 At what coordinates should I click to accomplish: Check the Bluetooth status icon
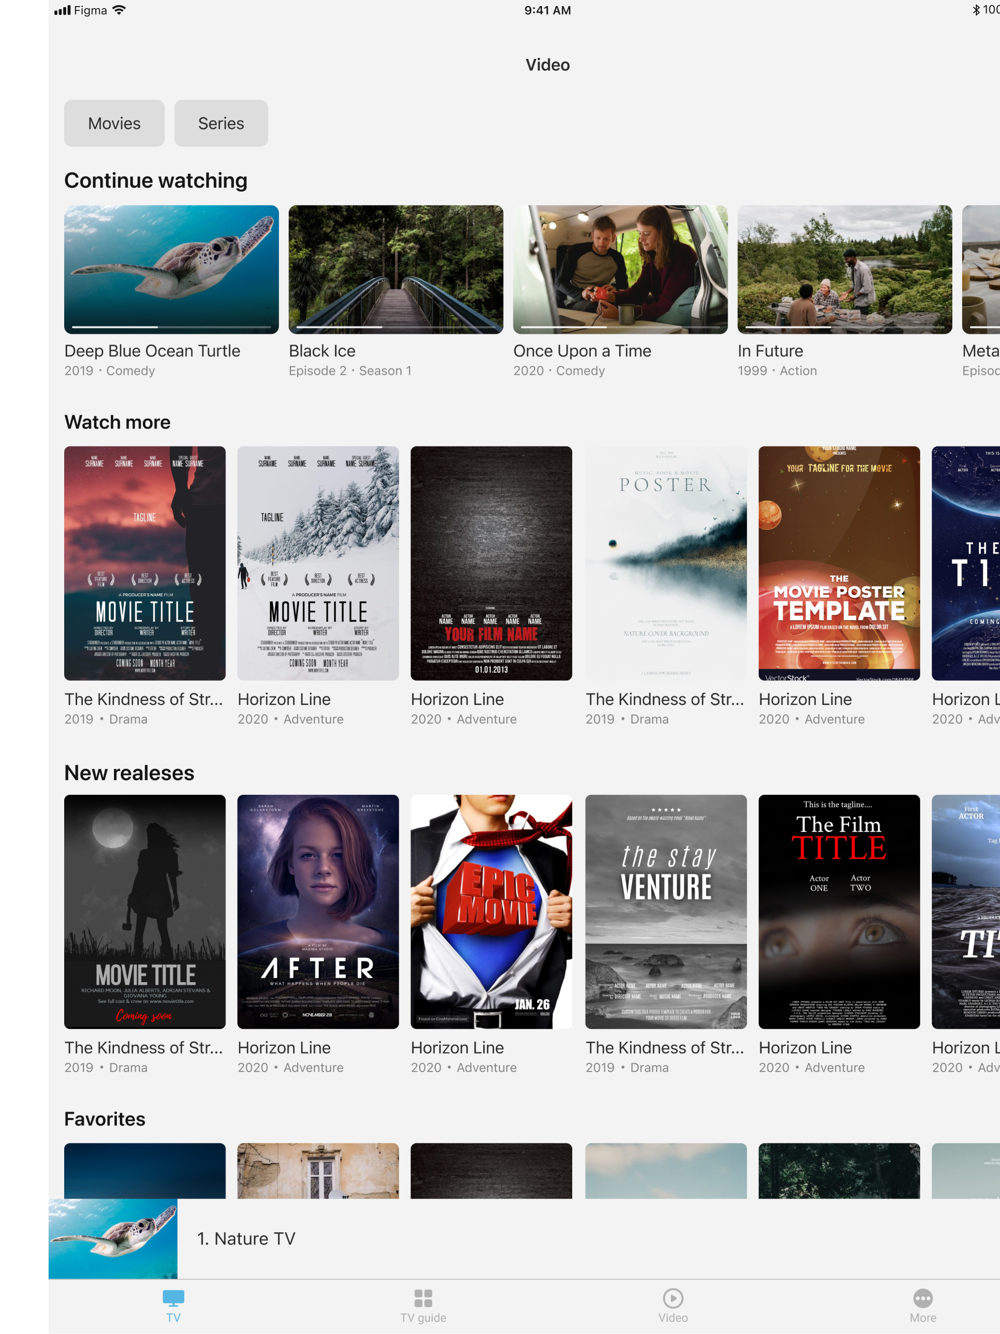(x=976, y=10)
